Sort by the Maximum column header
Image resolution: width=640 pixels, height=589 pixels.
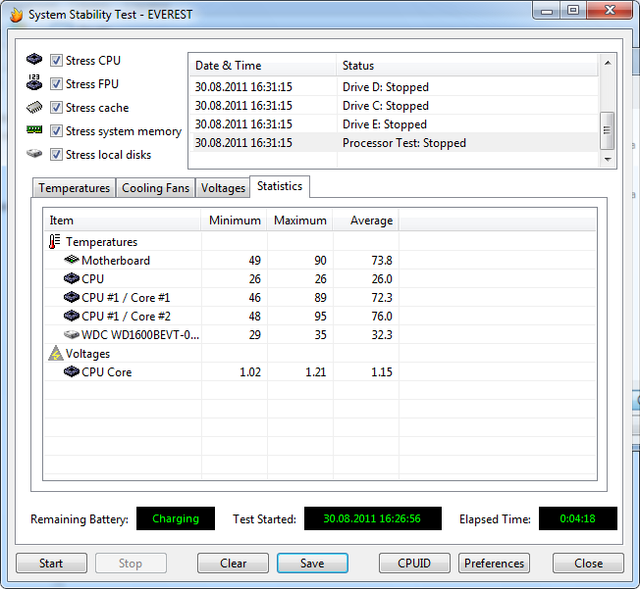click(300, 221)
